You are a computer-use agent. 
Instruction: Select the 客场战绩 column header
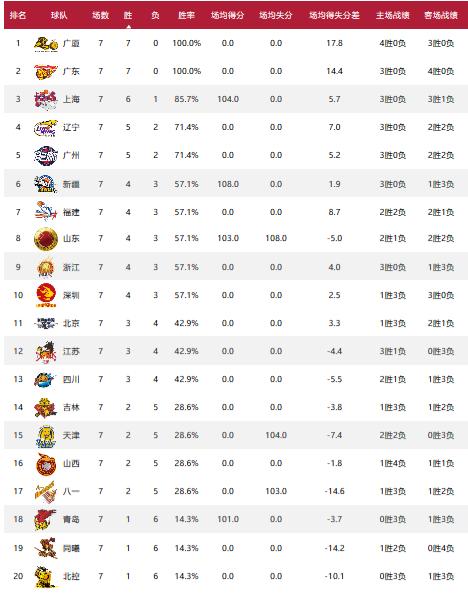click(441, 15)
